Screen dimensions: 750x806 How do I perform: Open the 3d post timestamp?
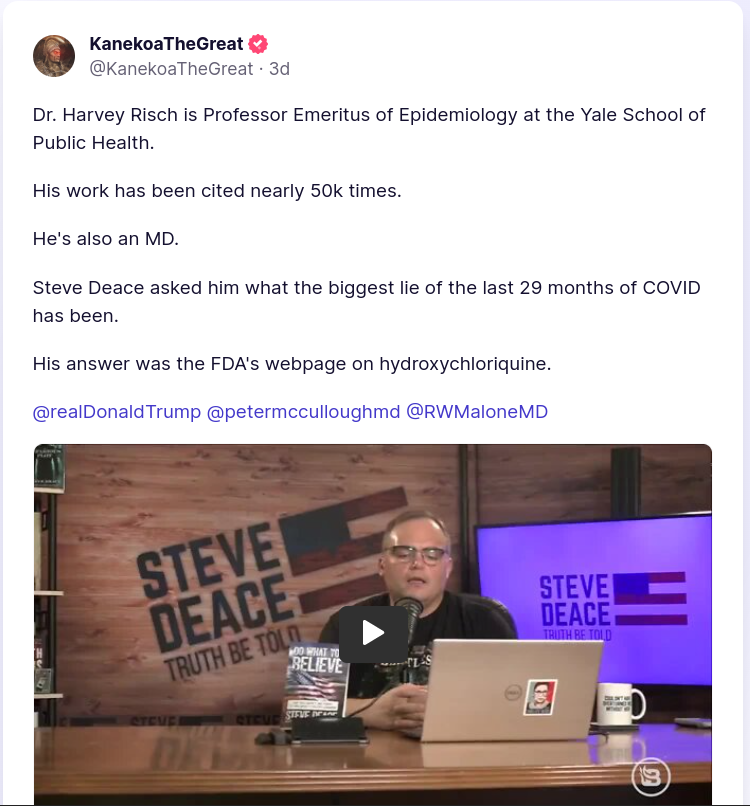pos(280,69)
